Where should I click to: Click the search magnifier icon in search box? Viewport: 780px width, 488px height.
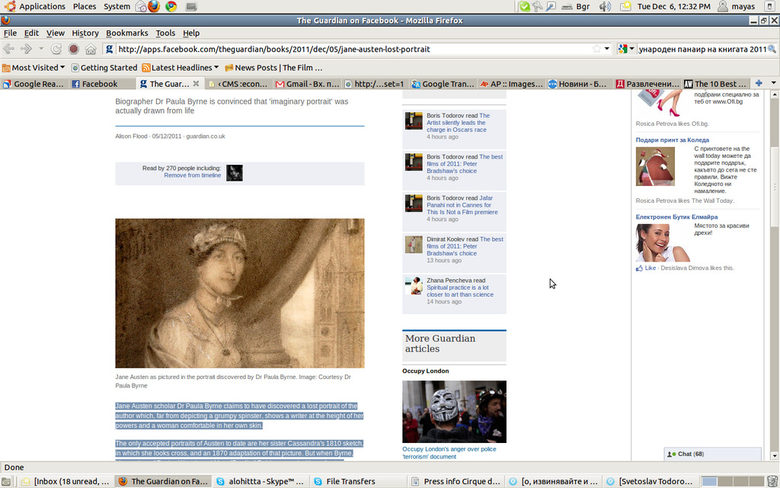point(772,49)
